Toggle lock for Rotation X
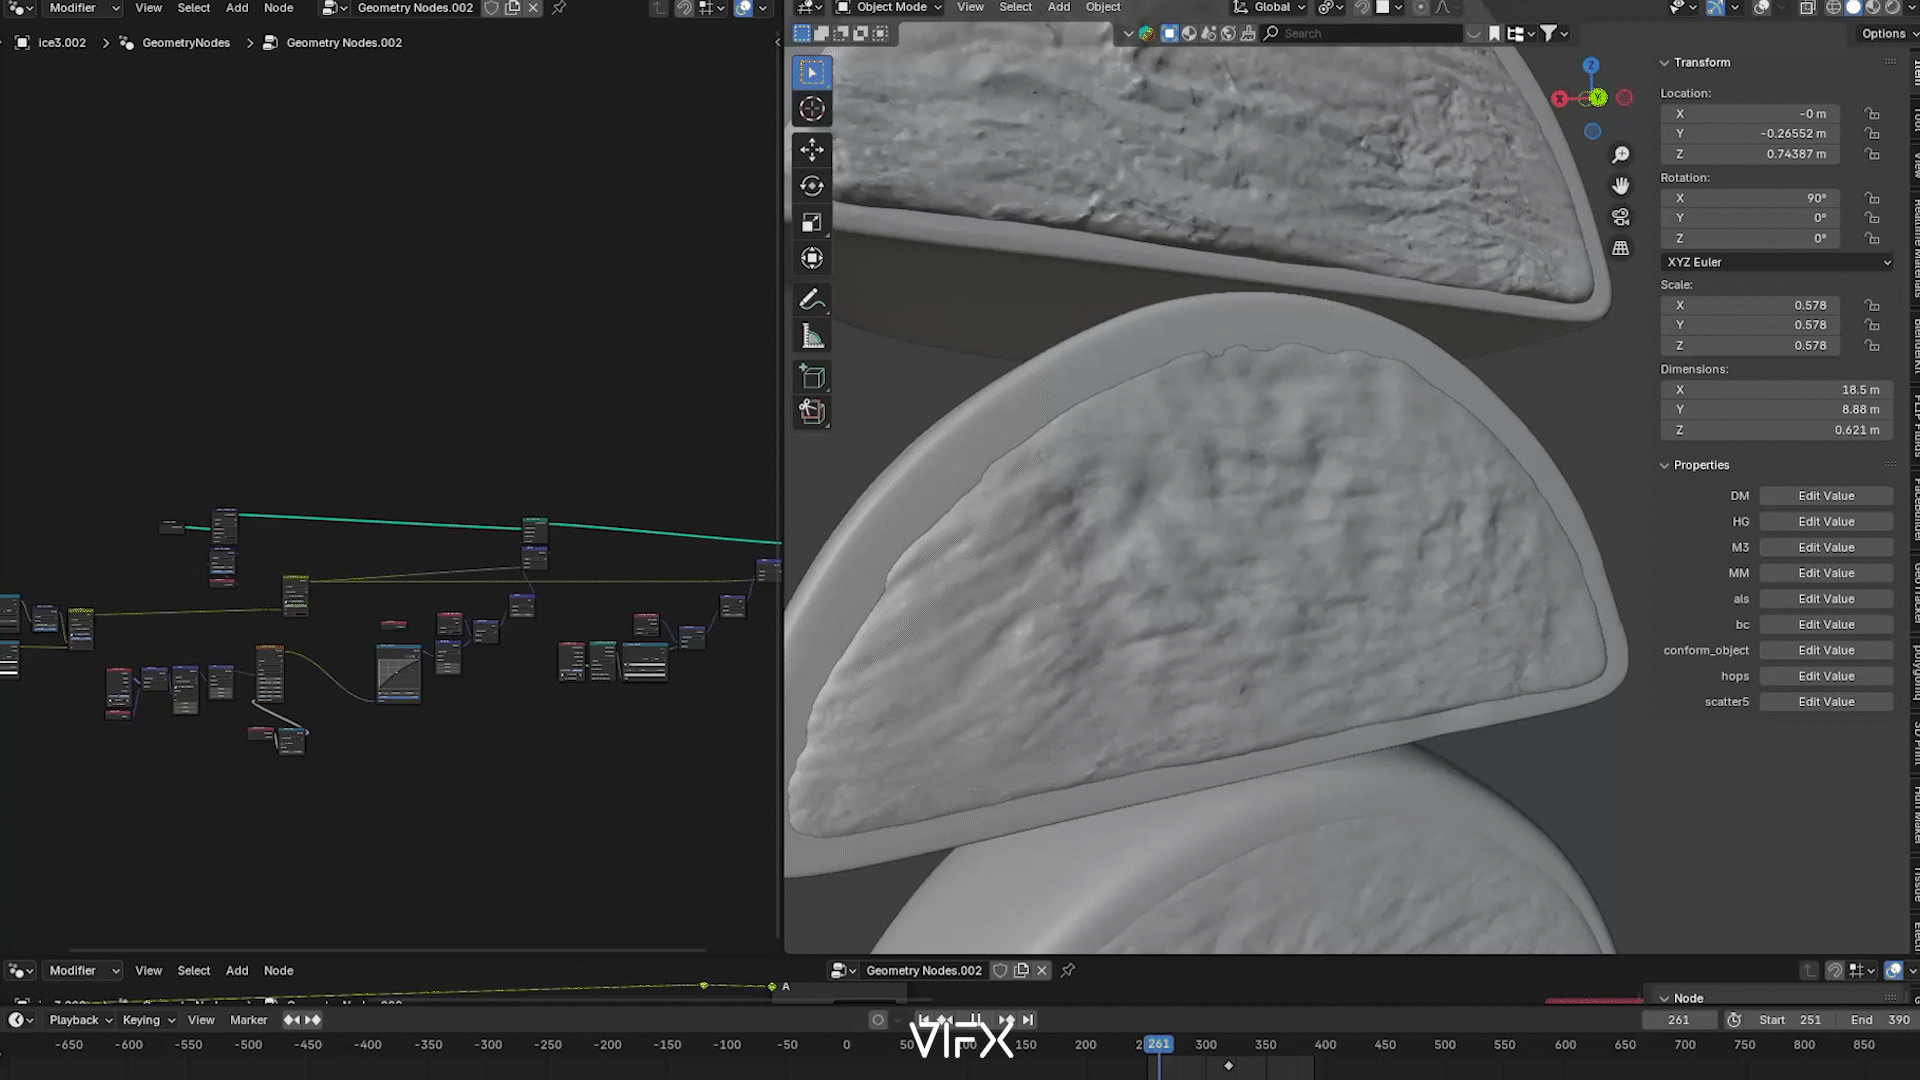Screen dimensions: 1920x1080 (x=1872, y=198)
